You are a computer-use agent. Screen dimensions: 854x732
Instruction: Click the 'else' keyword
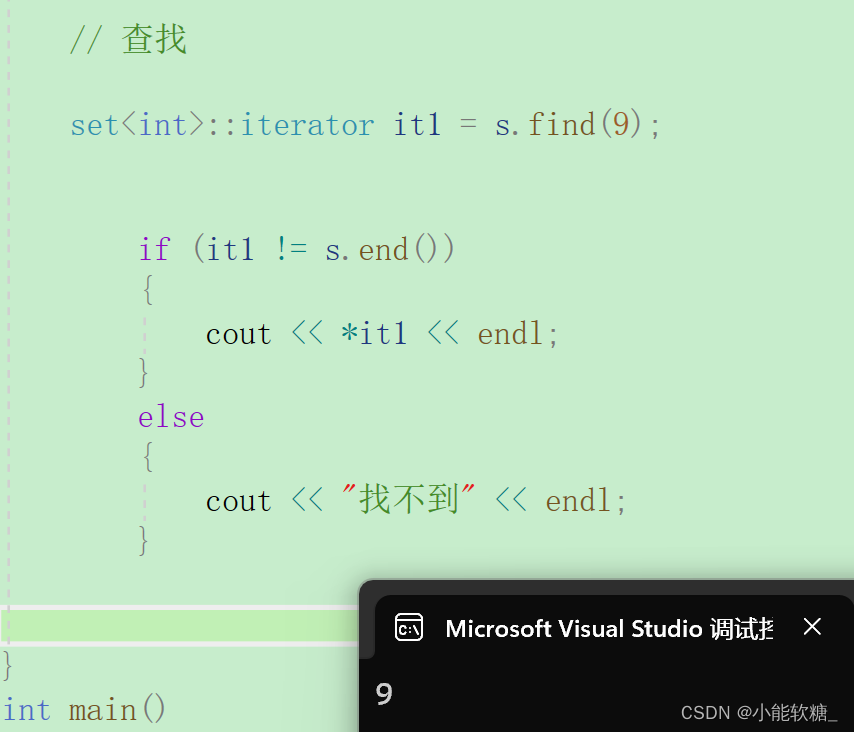pyautogui.click(x=171, y=417)
